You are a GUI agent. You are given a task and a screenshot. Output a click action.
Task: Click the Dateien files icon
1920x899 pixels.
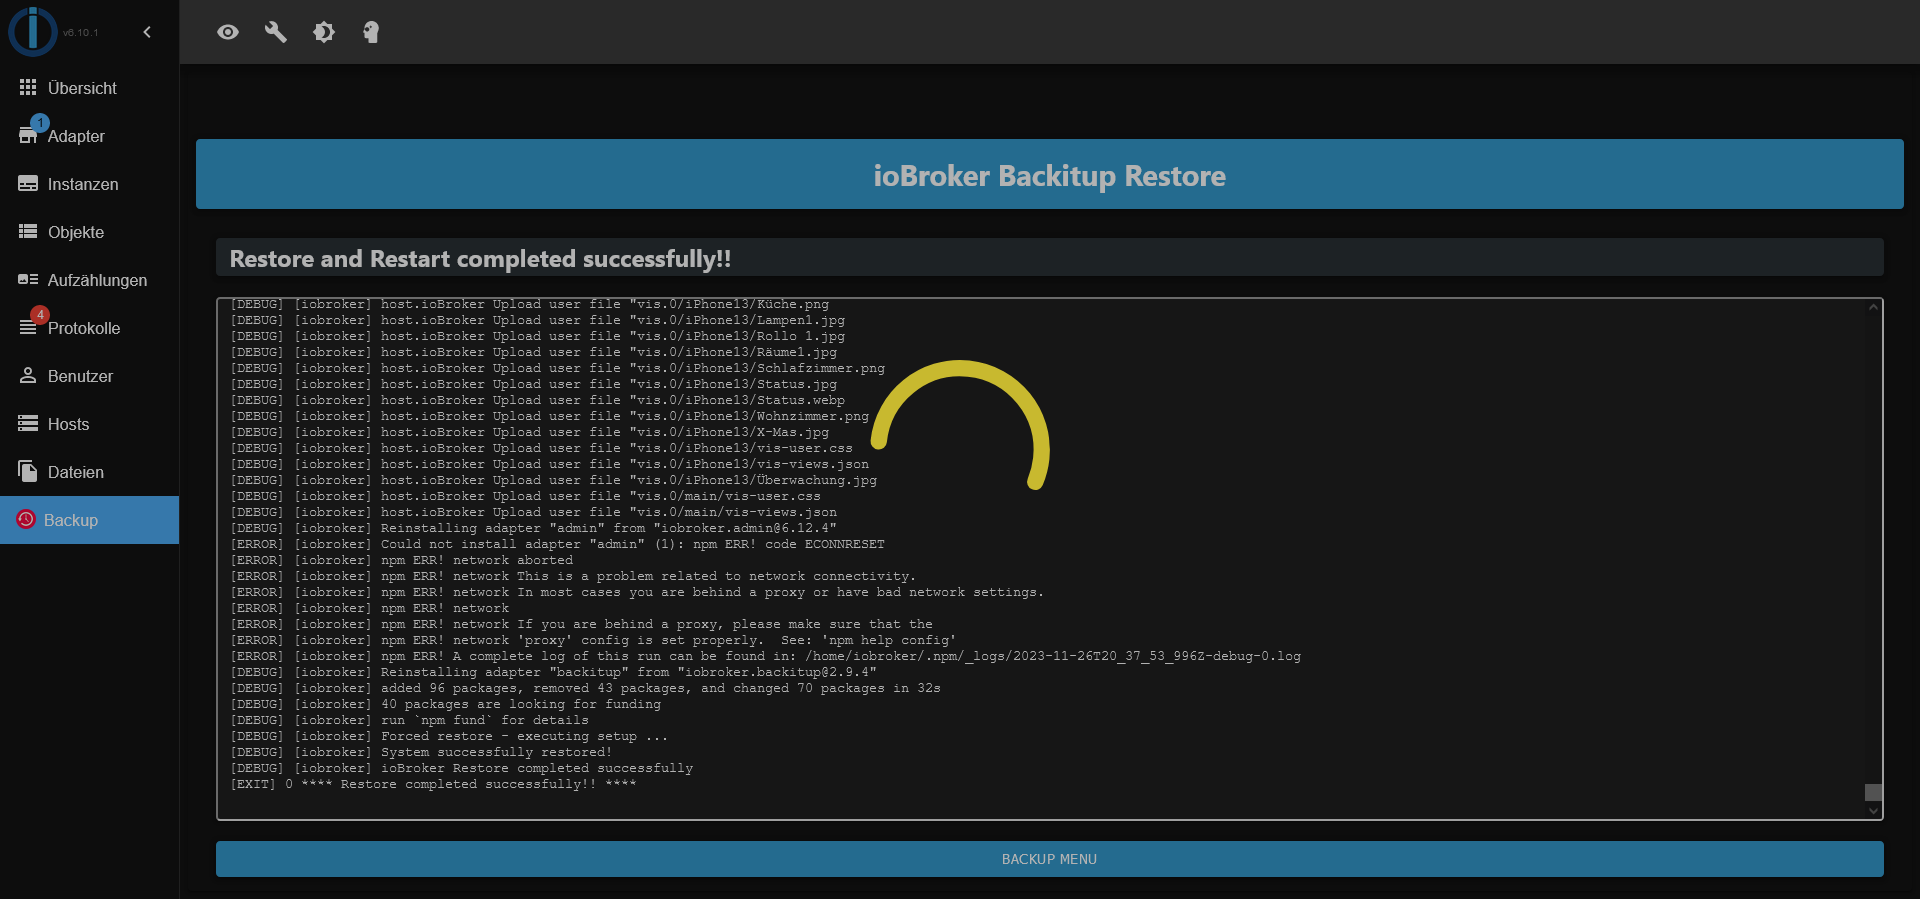pyautogui.click(x=28, y=471)
